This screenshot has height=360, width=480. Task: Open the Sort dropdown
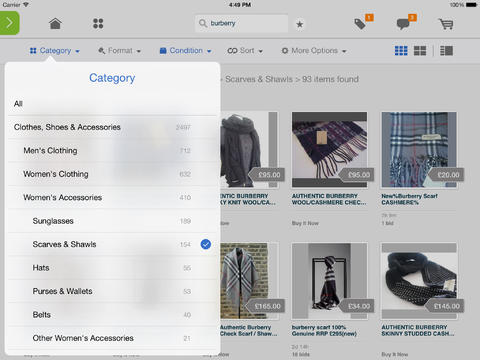(245, 51)
